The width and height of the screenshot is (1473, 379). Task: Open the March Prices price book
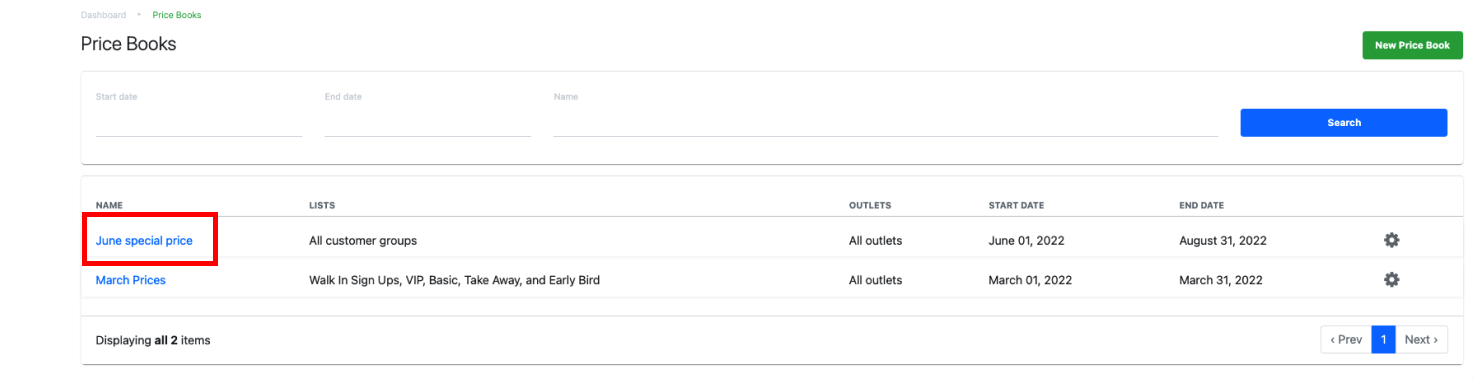131,280
